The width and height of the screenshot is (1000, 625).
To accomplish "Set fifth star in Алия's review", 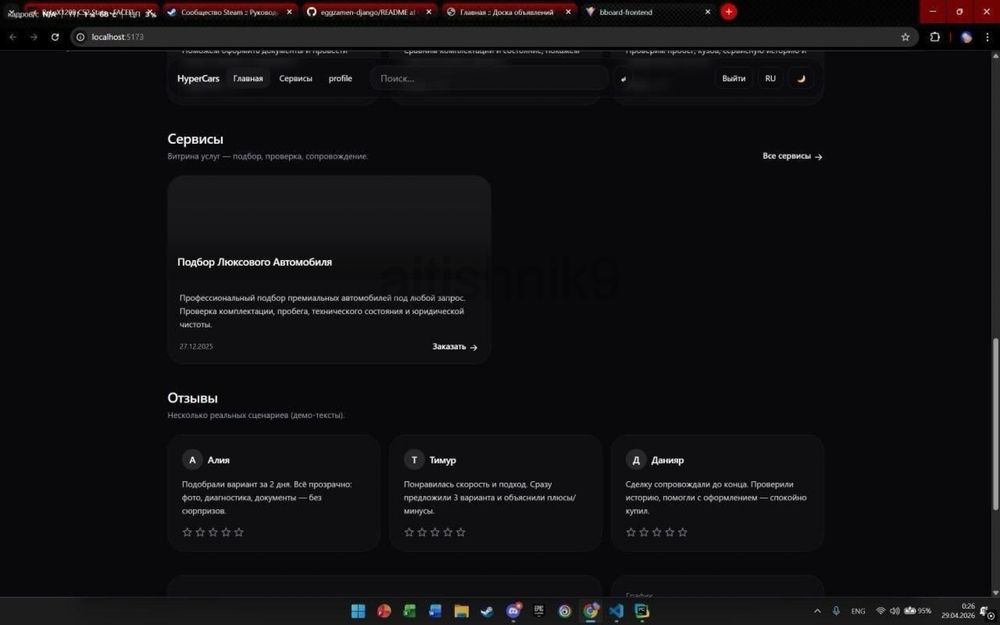I will tap(239, 532).
